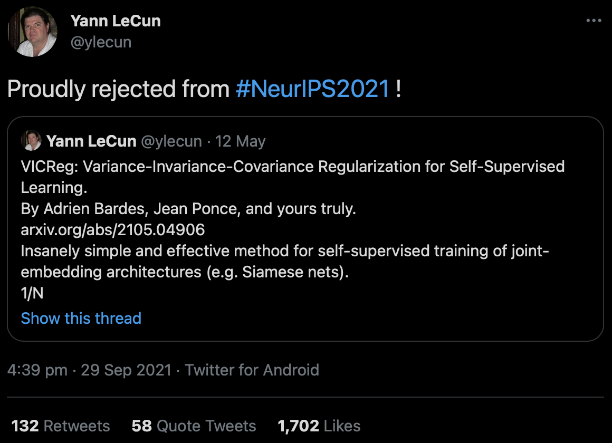612x443 pixels.
Task: Open the Twitter for Android source link
Action: (251, 370)
